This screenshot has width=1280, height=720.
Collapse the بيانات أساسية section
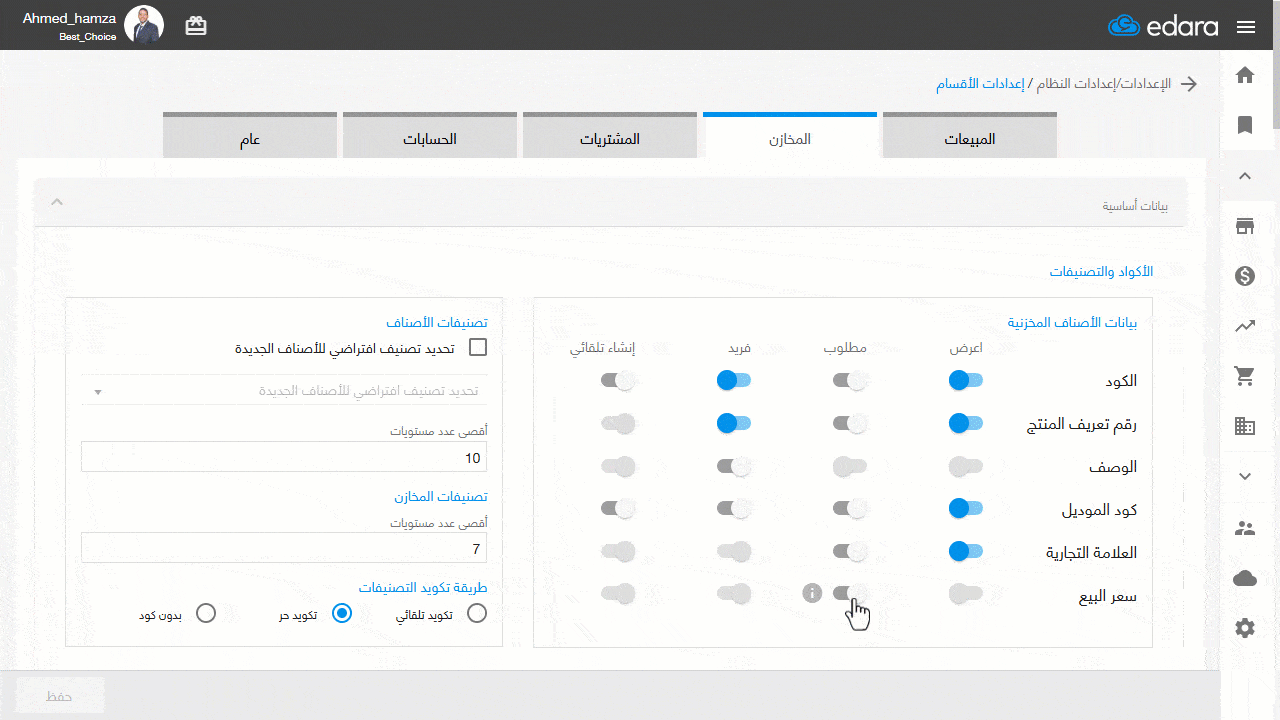coord(58,203)
